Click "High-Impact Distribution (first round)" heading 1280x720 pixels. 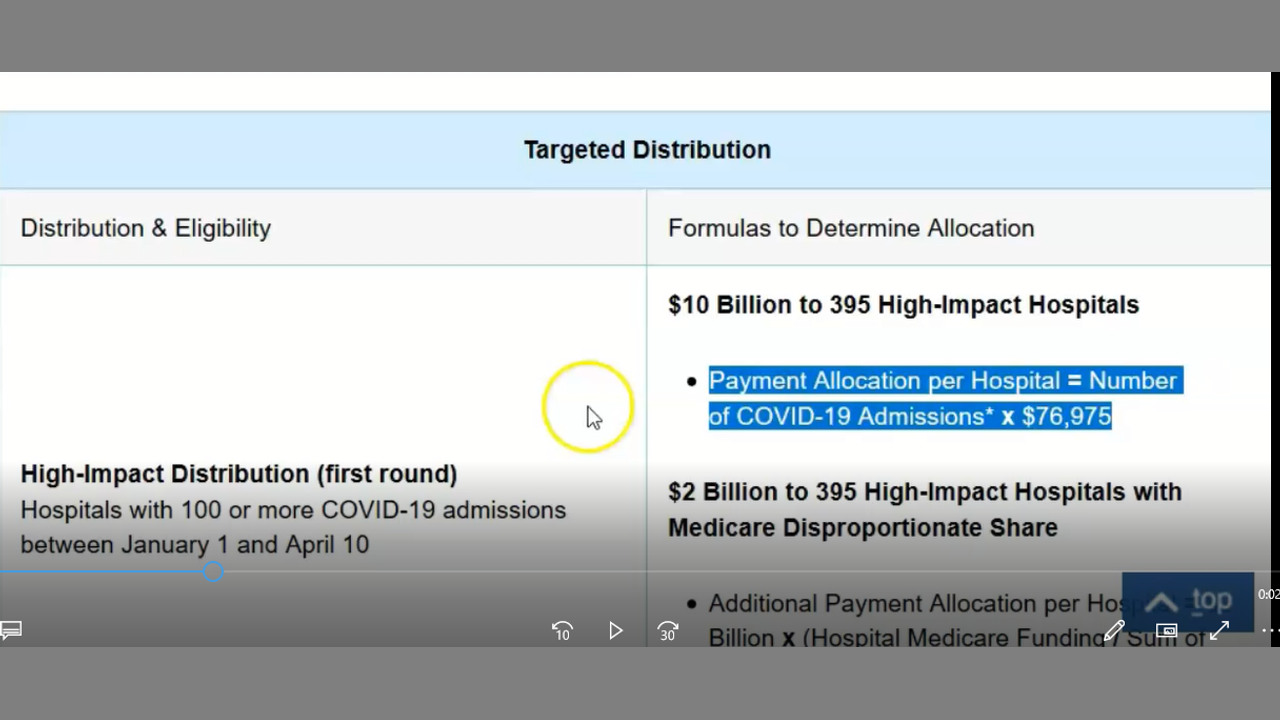238,474
